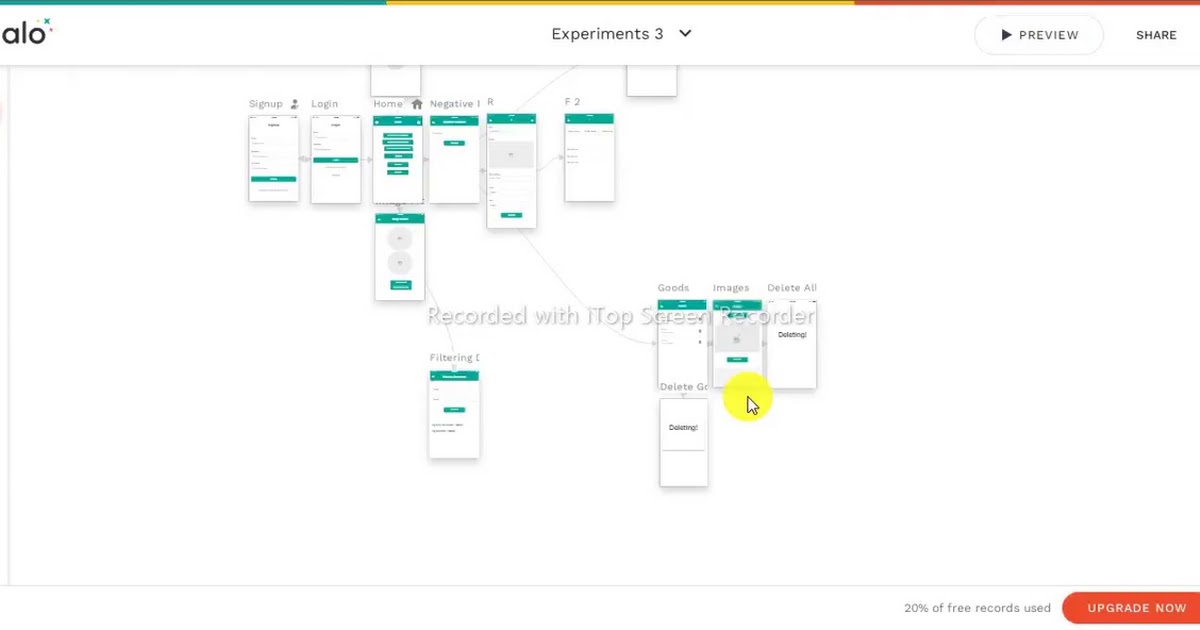Select the Goods screen thumbnail

click(x=682, y=343)
